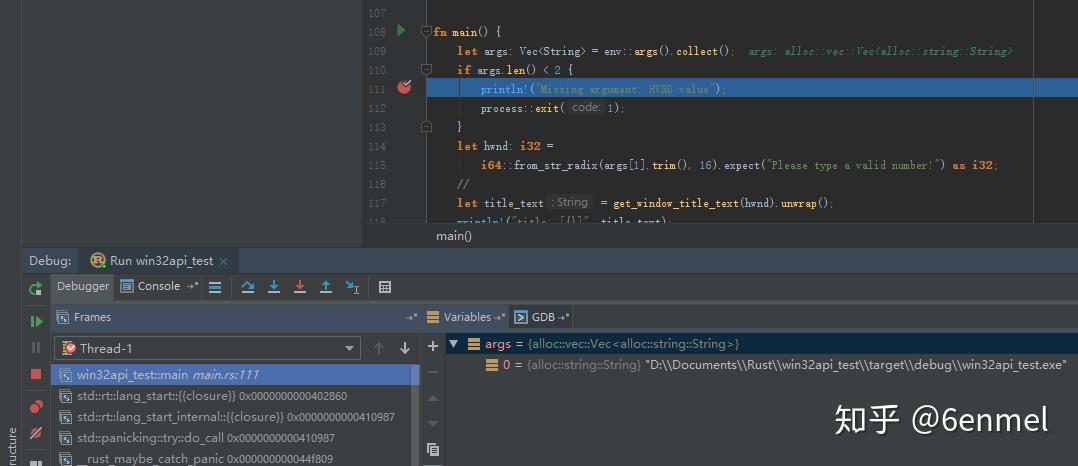Click the println! Missing argument line
Screen dimensions: 1078x466
603,89
